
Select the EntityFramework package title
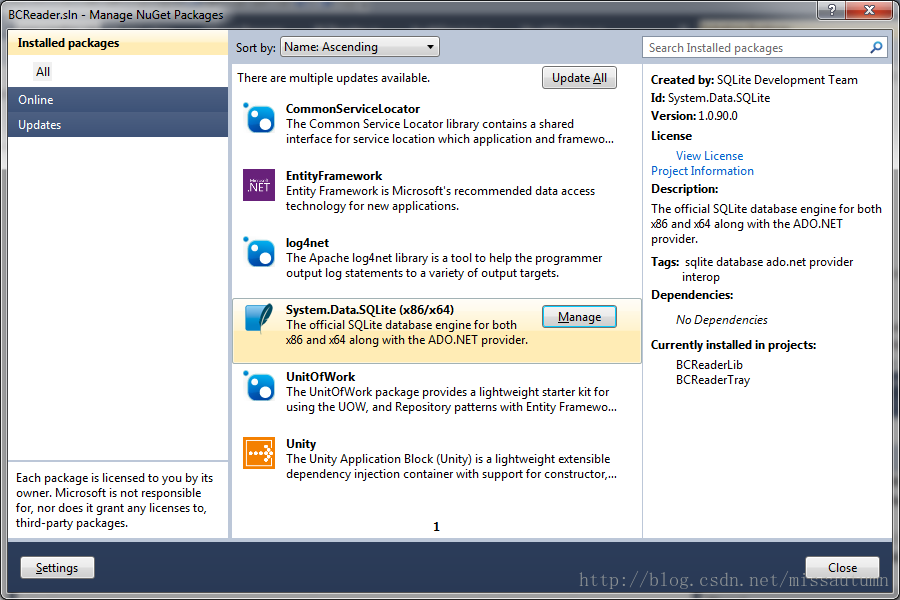(x=333, y=176)
